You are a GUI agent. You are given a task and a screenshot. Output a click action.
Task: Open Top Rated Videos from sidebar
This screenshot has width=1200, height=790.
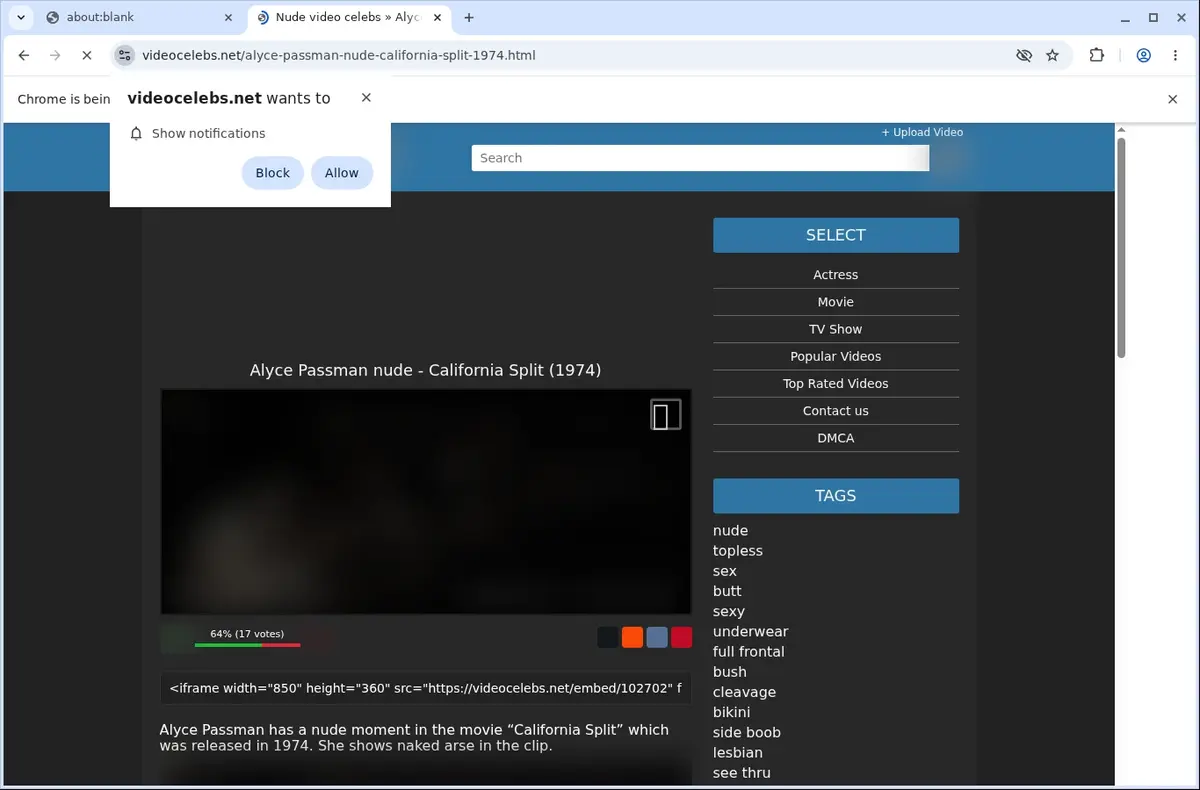(836, 383)
